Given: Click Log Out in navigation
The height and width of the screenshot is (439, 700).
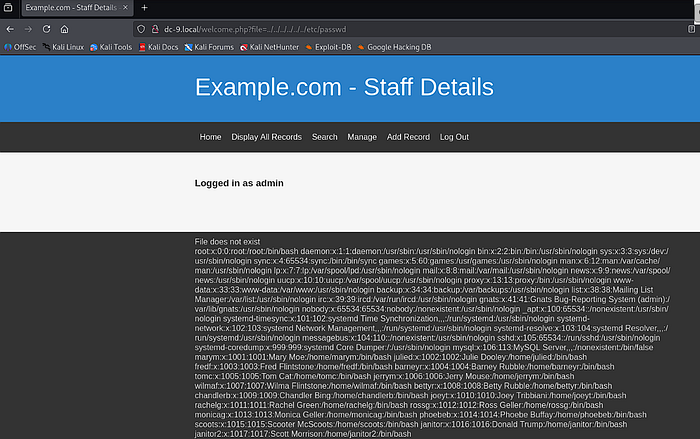Looking at the screenshot, I should point(454,137).
